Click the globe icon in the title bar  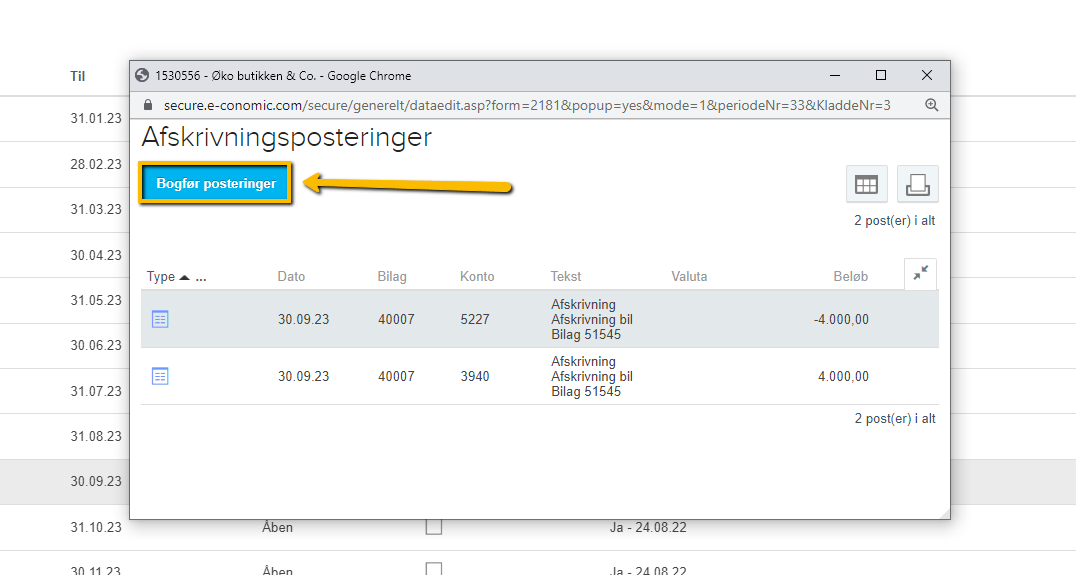click(142, 75)
